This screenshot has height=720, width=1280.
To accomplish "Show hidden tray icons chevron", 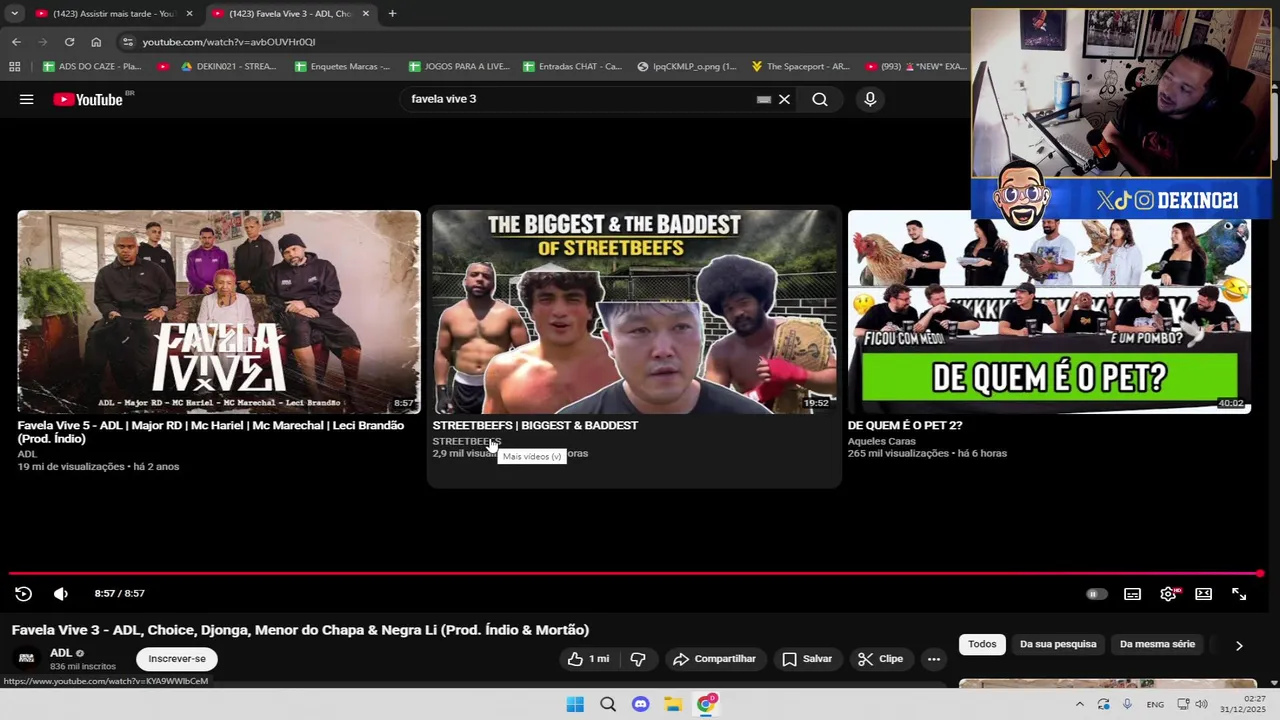I will pyautogui.click(x=1079, y=704).
